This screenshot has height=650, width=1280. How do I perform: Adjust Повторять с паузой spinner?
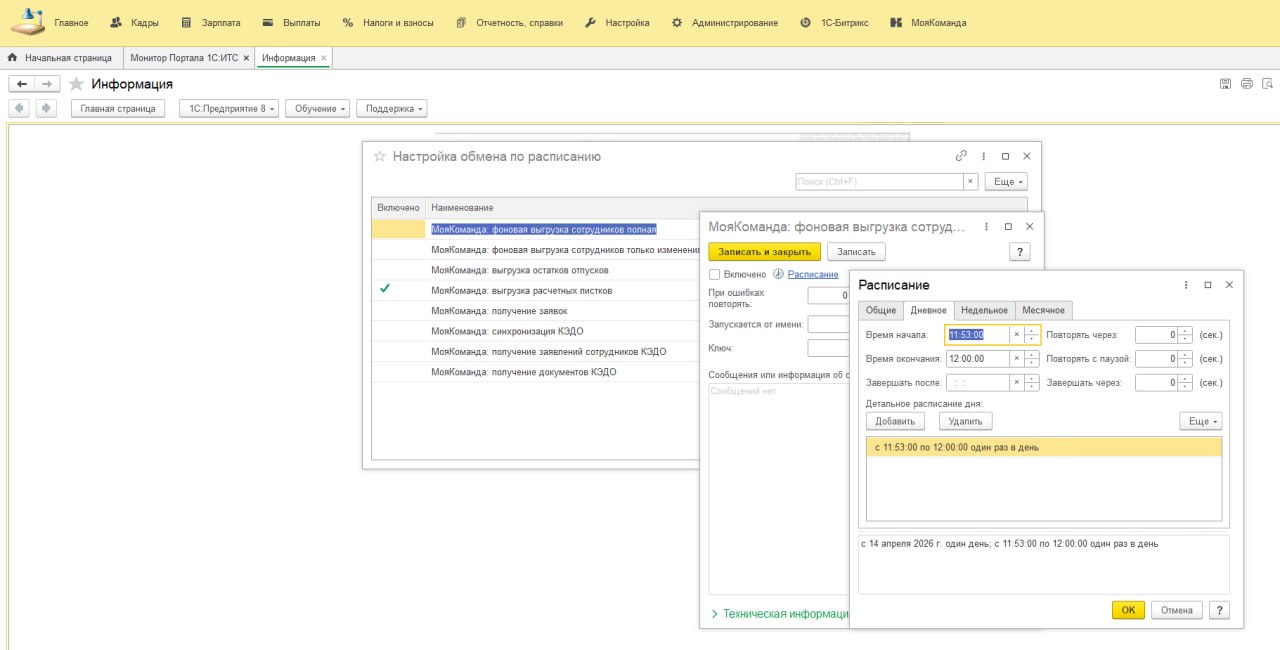click(x=1185, y=358)
